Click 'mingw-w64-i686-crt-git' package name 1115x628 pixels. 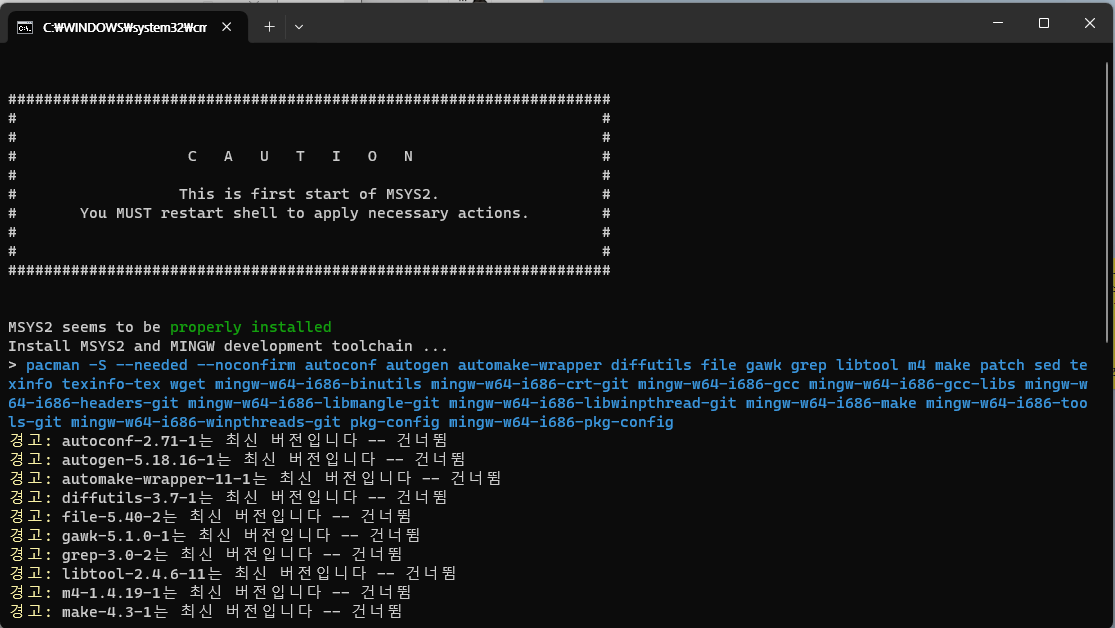[x=530, y=384]
